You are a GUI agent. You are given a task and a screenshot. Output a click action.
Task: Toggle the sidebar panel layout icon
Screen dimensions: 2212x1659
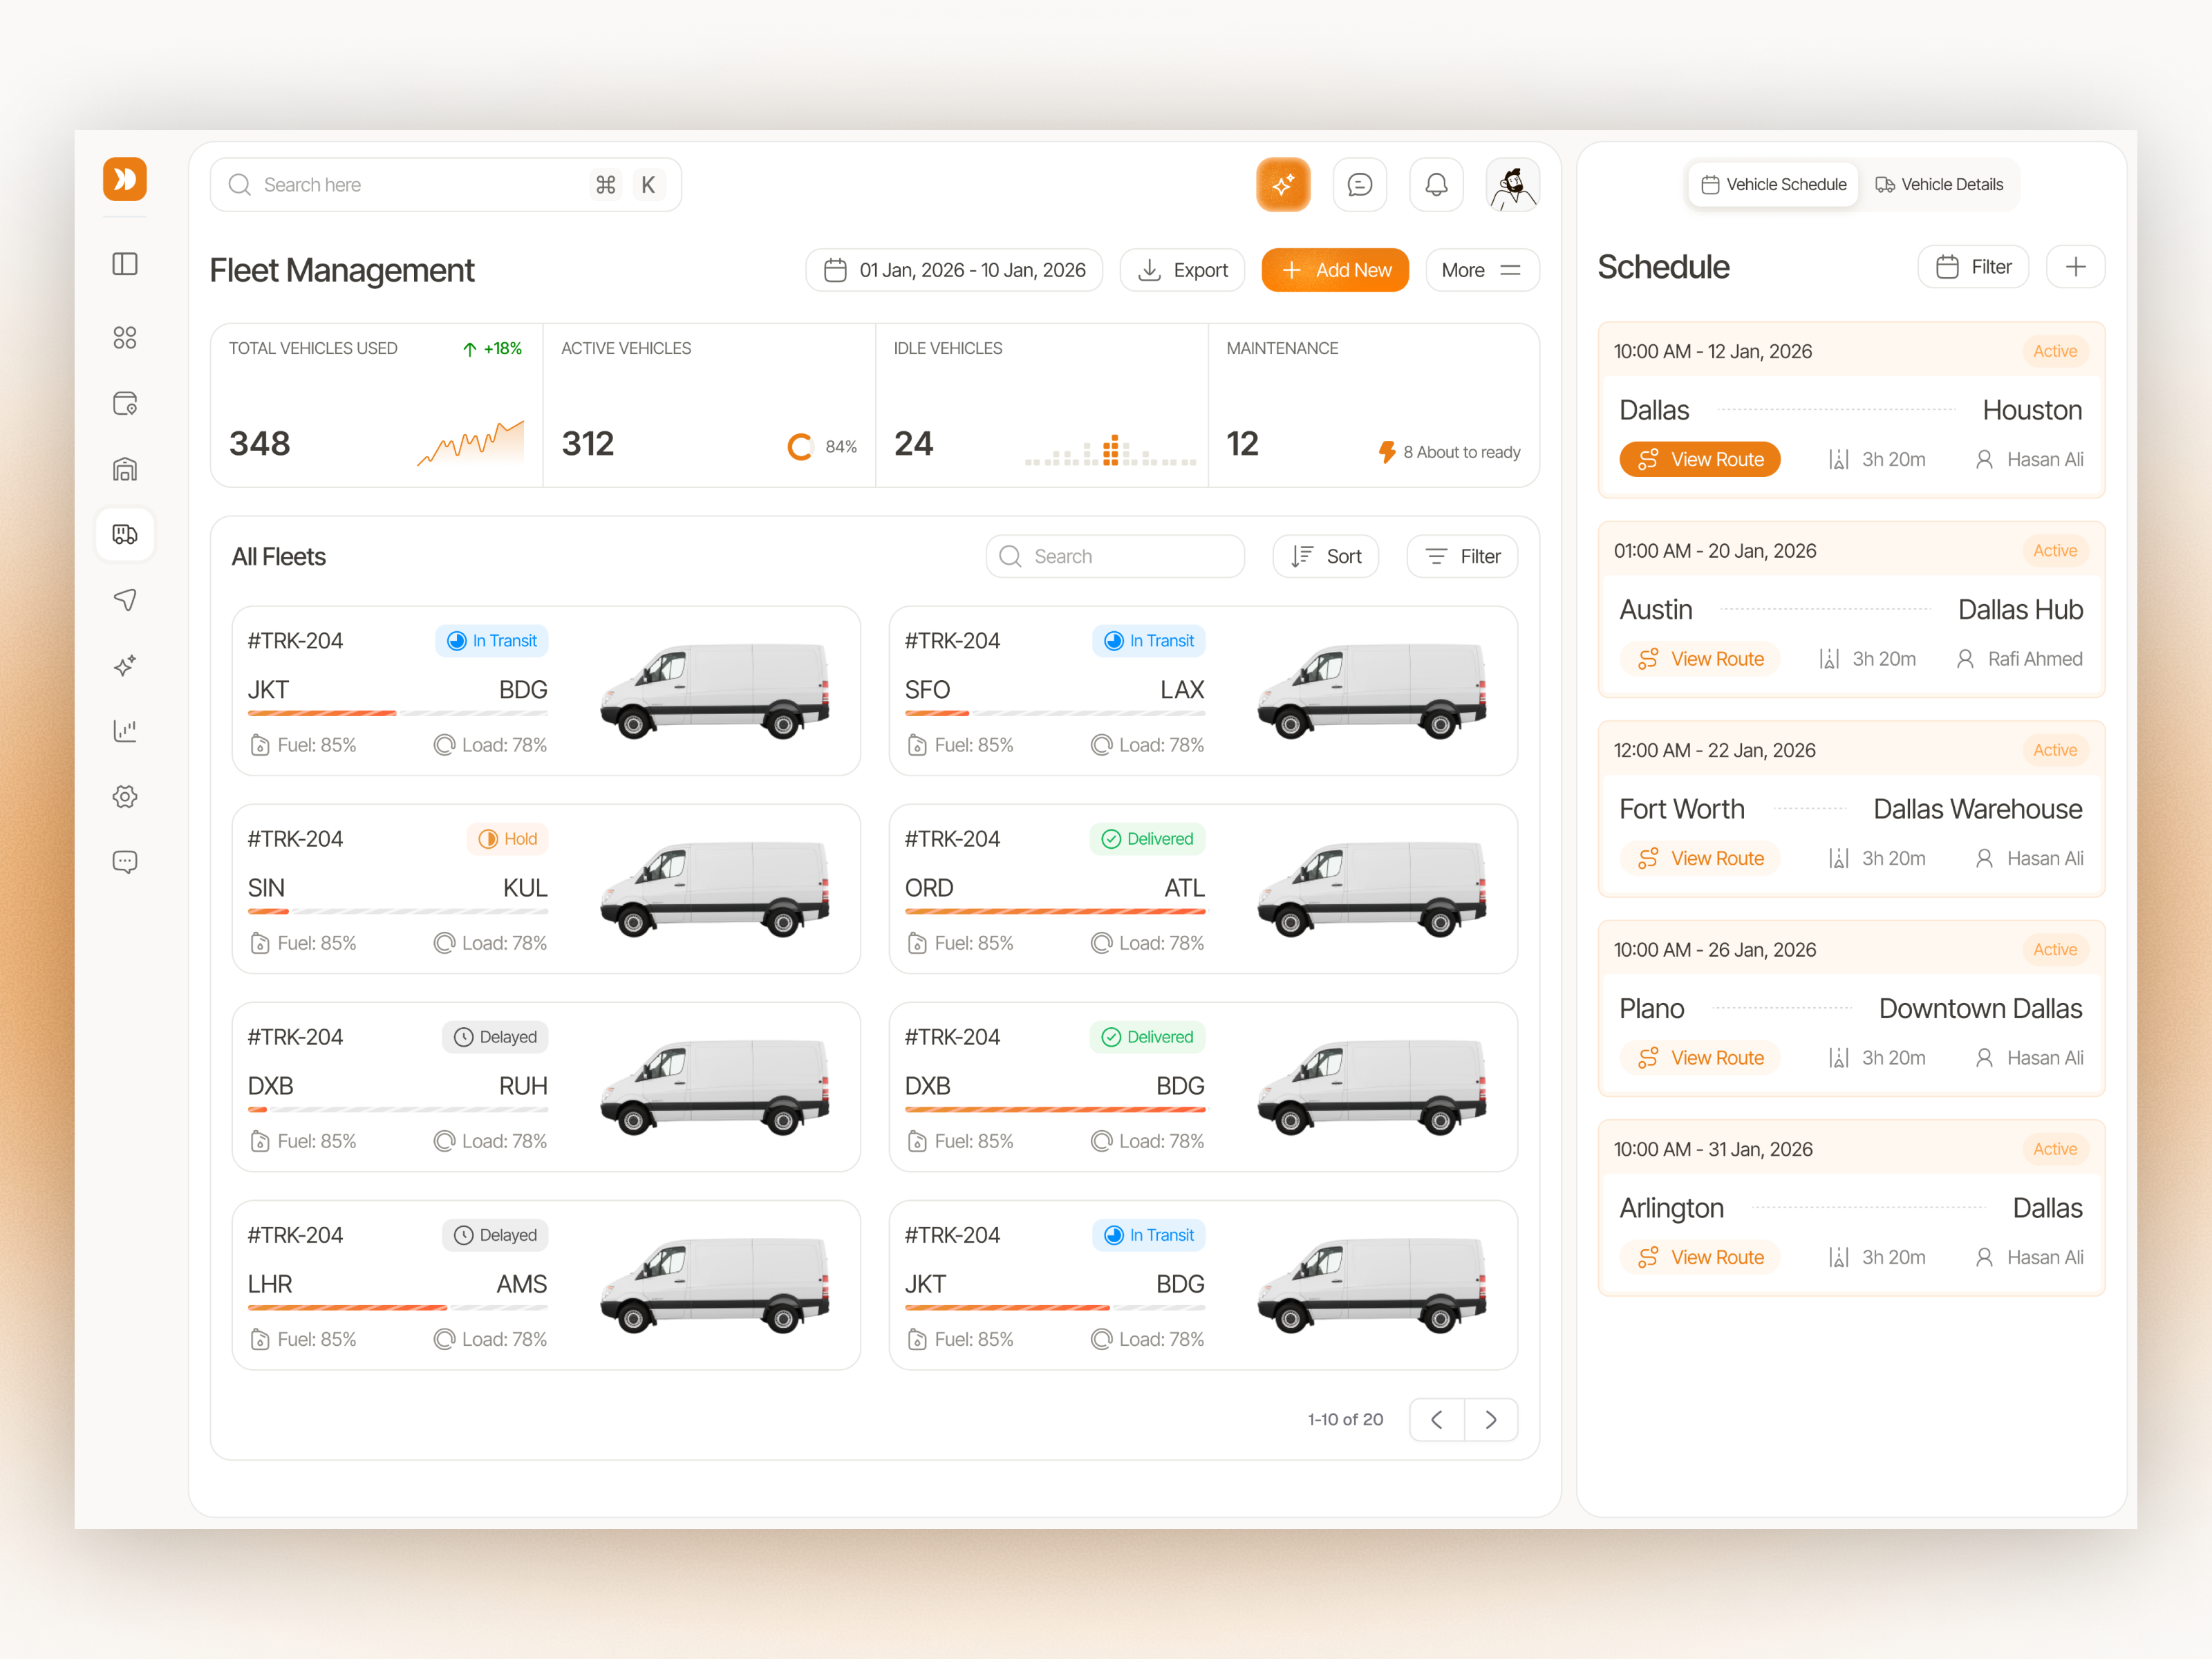125,264
